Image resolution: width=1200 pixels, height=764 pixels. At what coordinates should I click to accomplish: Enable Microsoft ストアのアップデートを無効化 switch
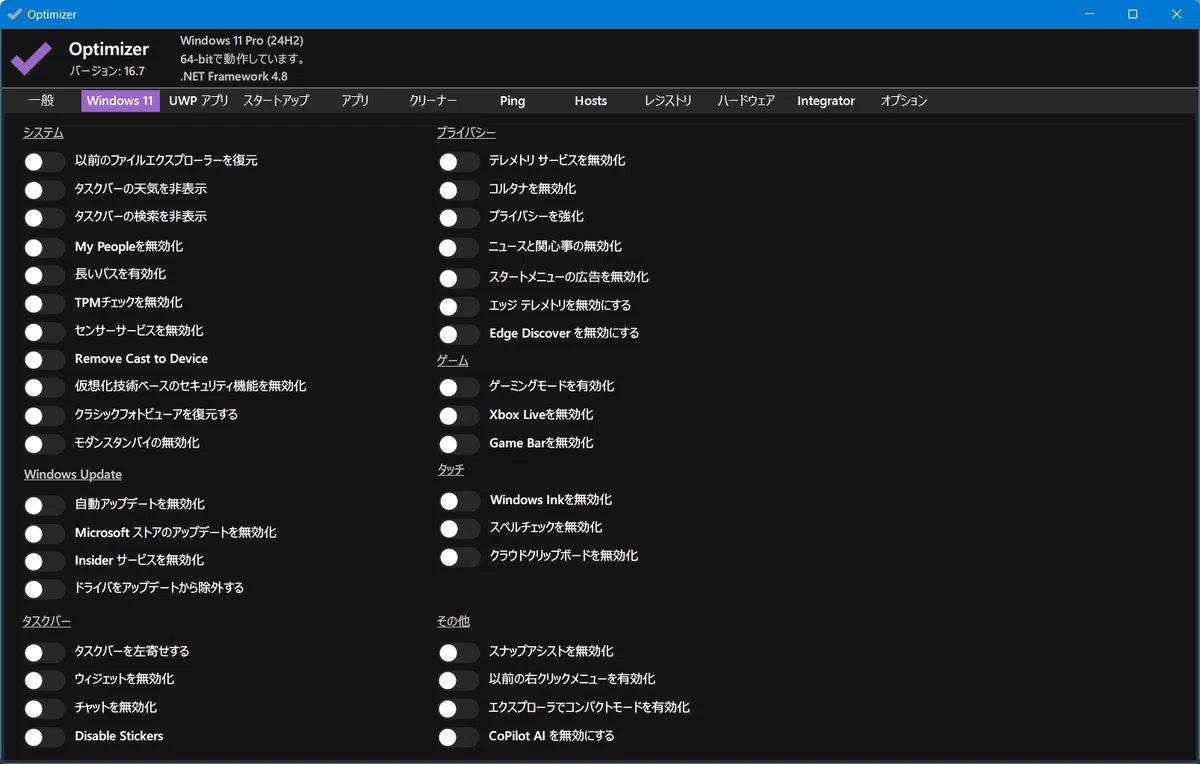click(45, 533)
